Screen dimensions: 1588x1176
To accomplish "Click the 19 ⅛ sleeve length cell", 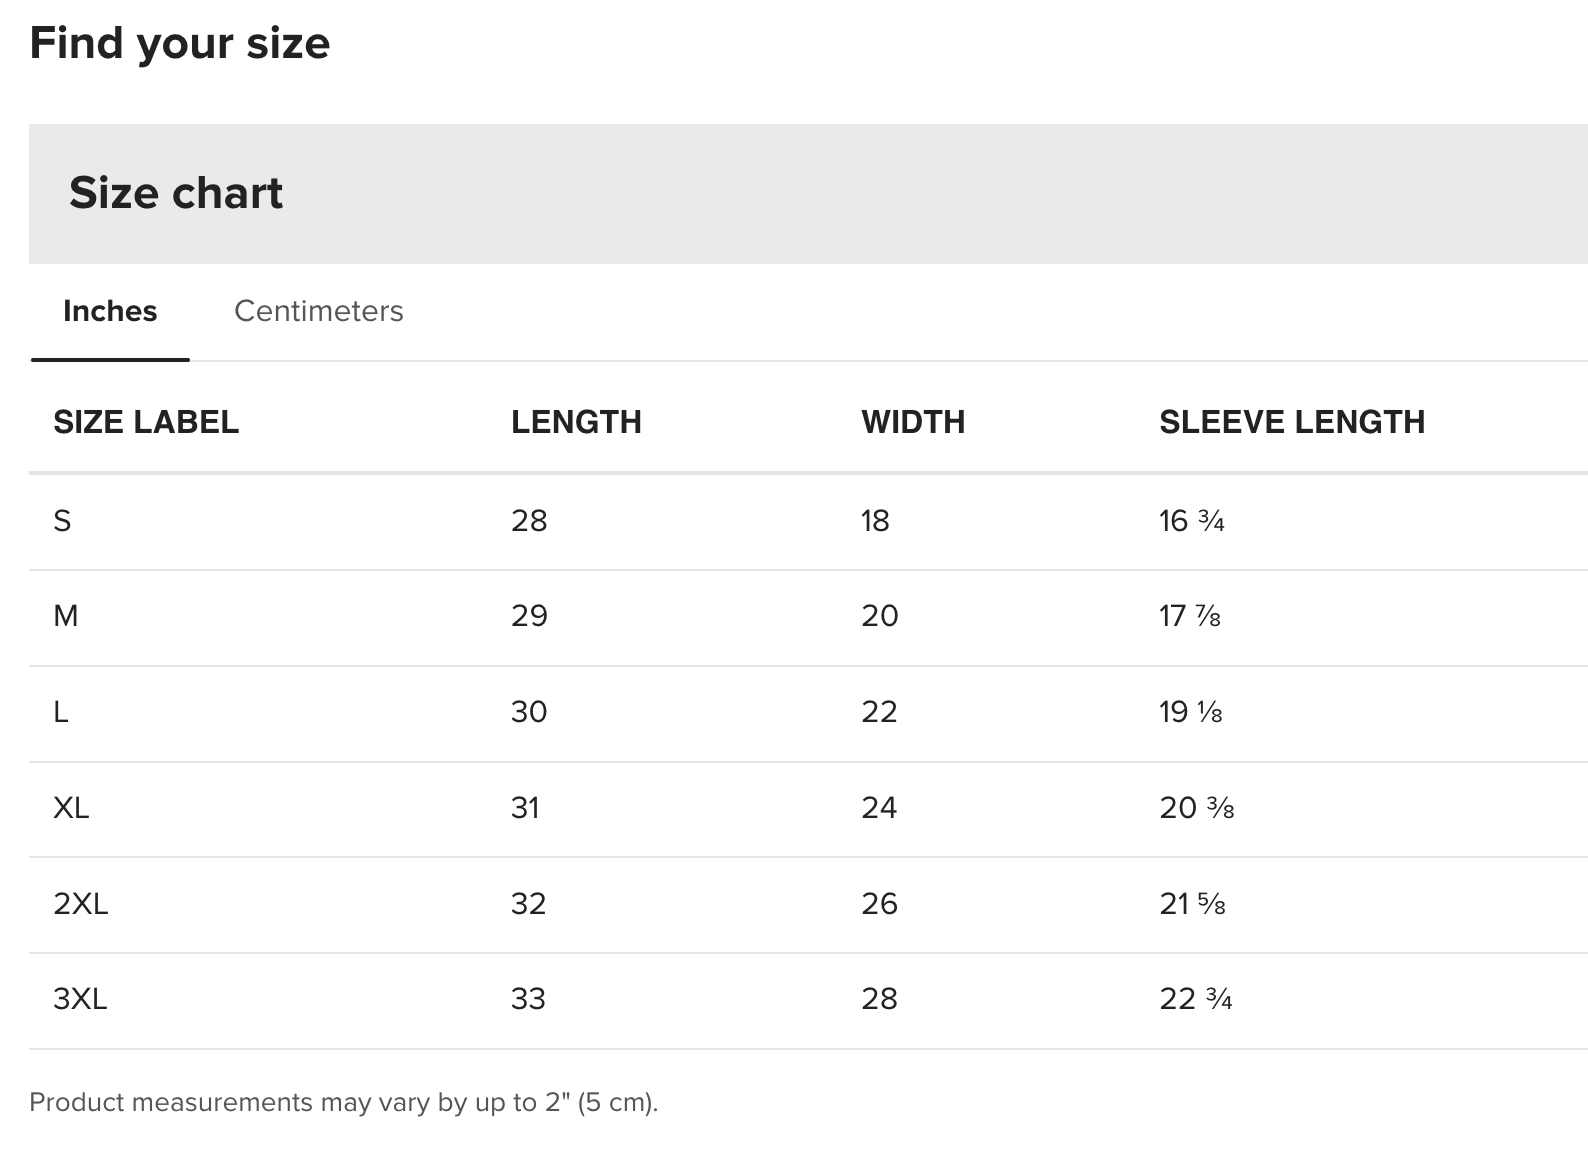I will tap(1191, 712).
